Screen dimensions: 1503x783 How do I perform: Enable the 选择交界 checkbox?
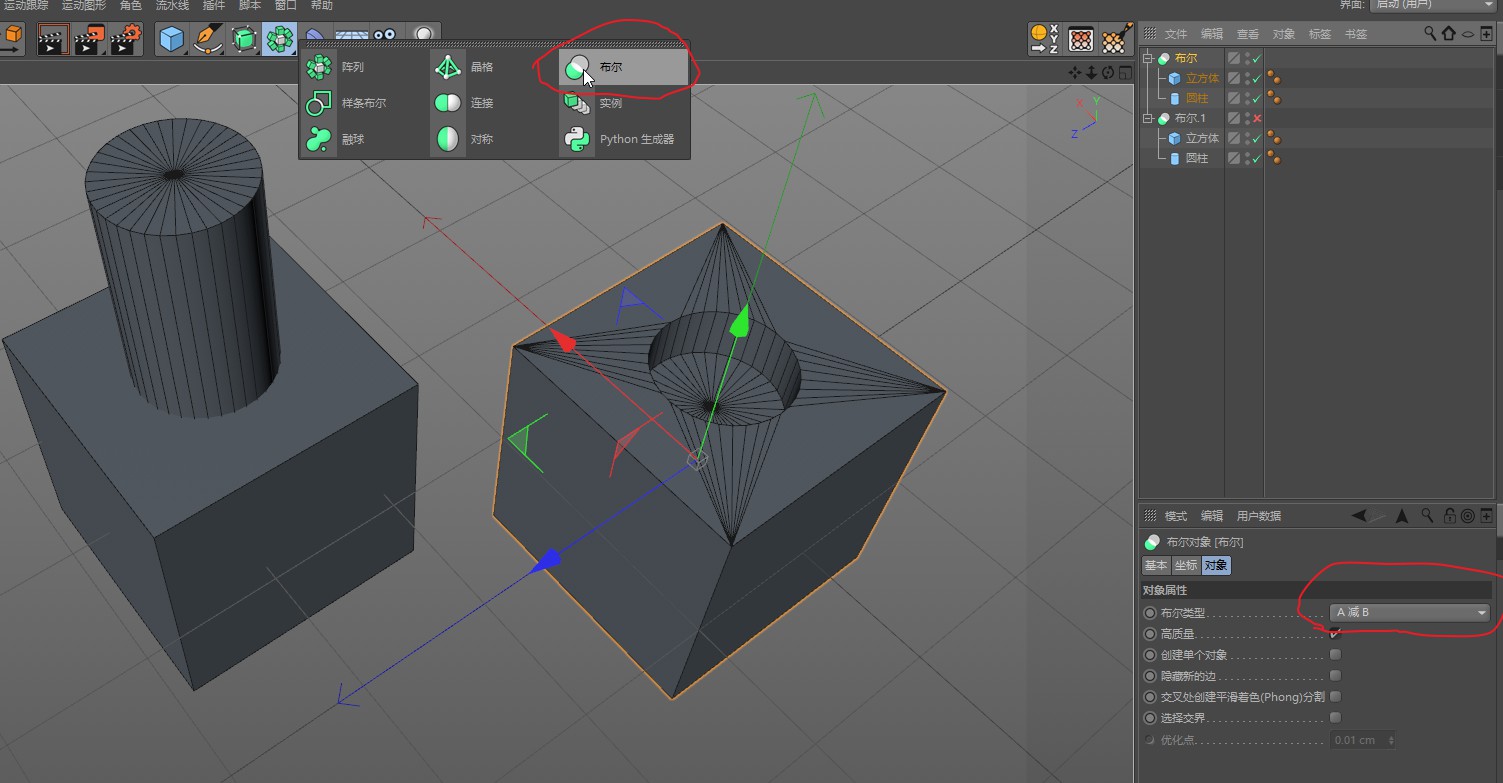click(x=1335, y=718)
